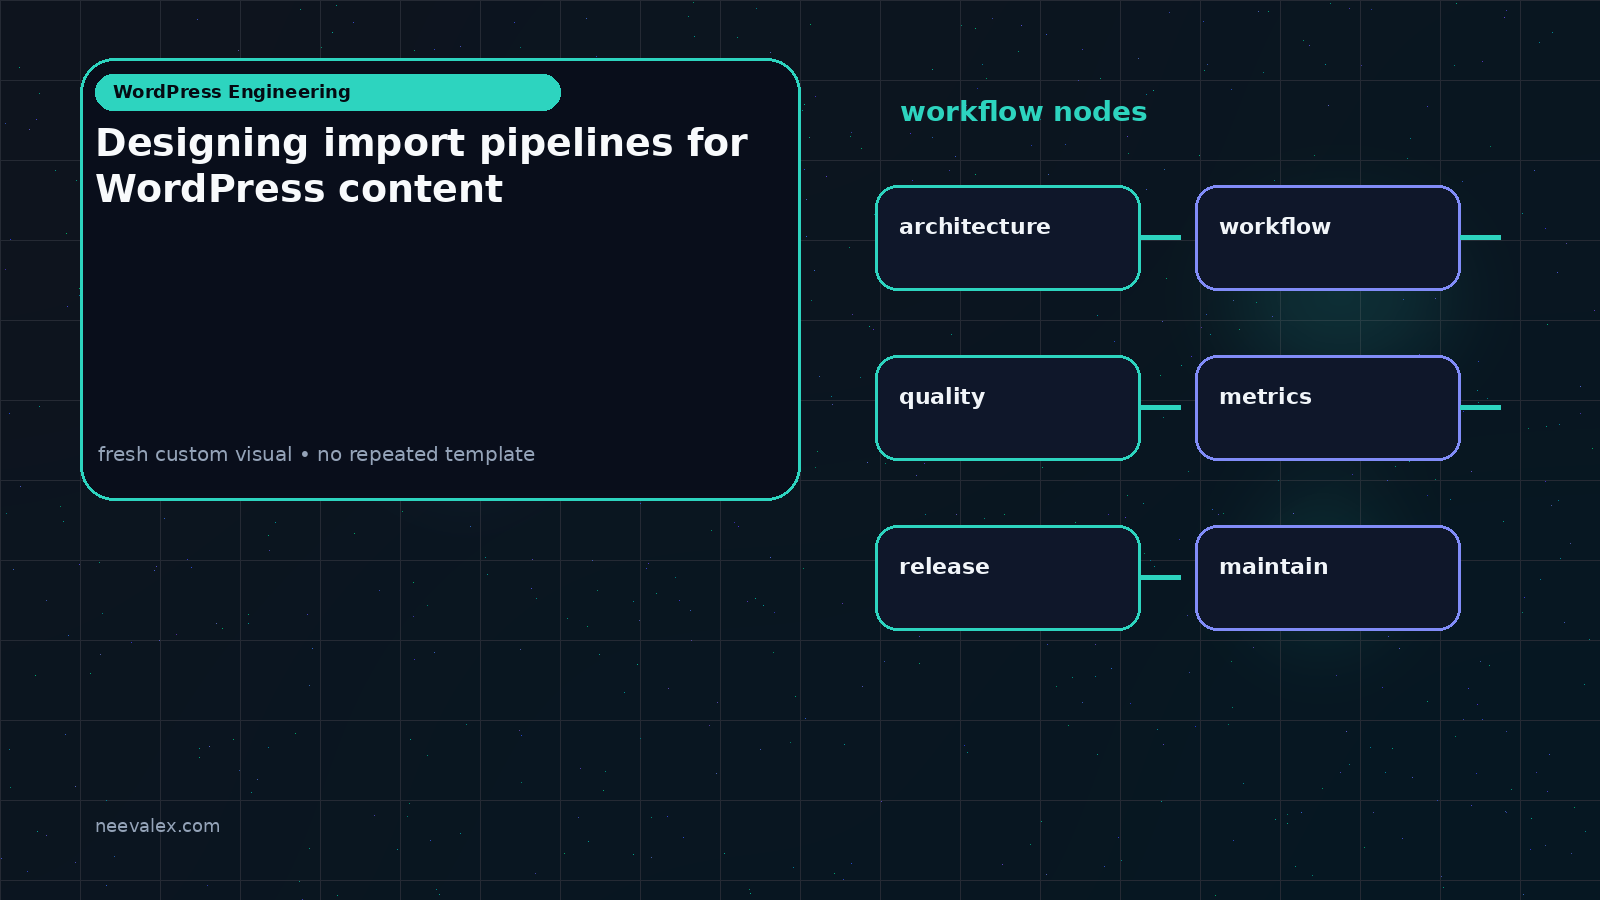Click the maintain node

1328,578
